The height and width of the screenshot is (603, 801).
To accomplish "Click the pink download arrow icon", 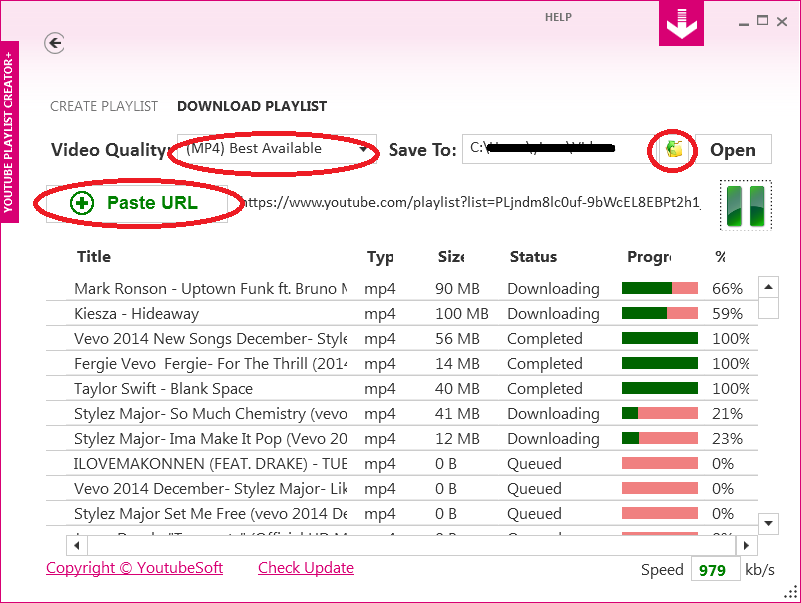I will pos(681,24).
